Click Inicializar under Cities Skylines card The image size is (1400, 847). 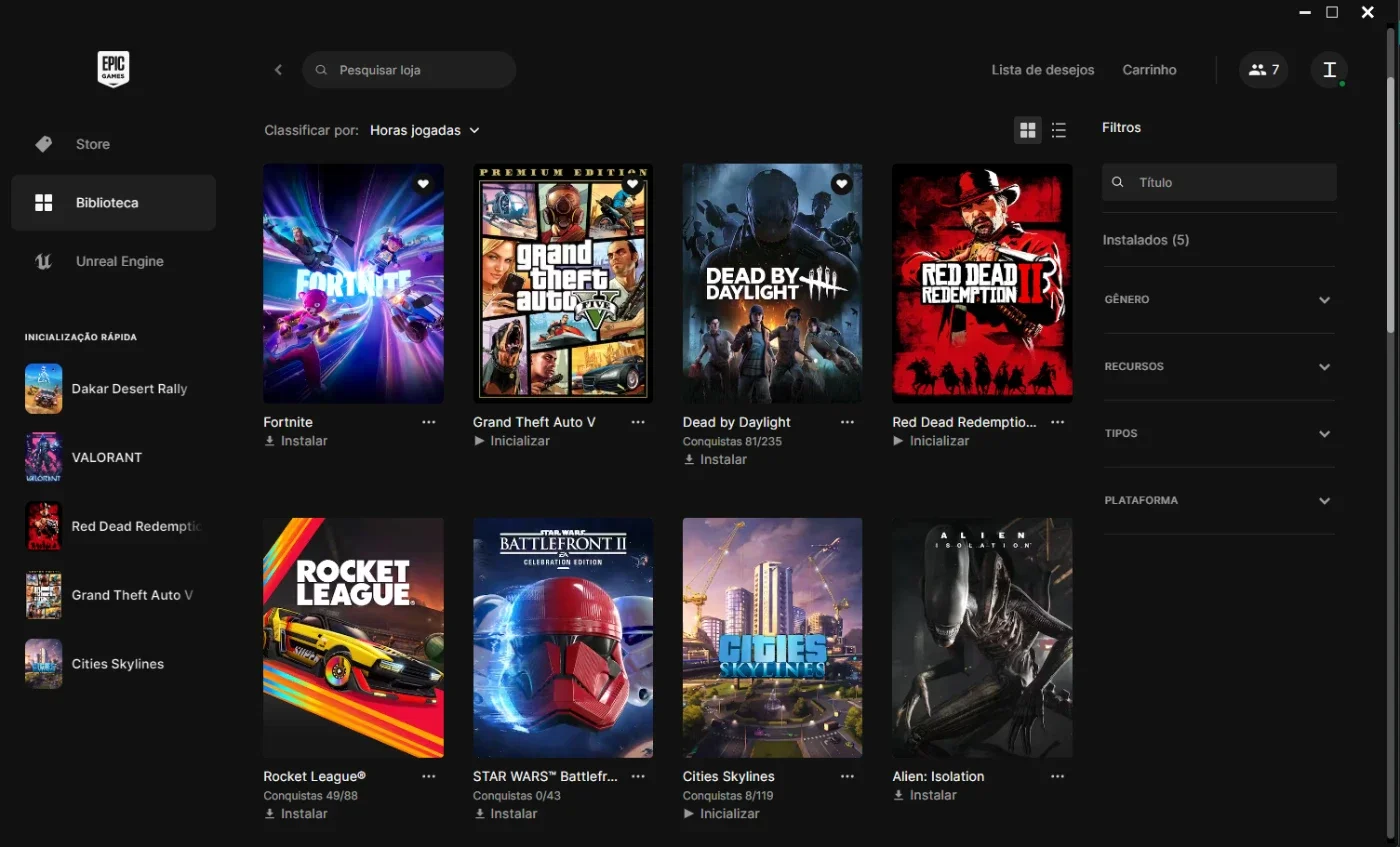[722, 814]
